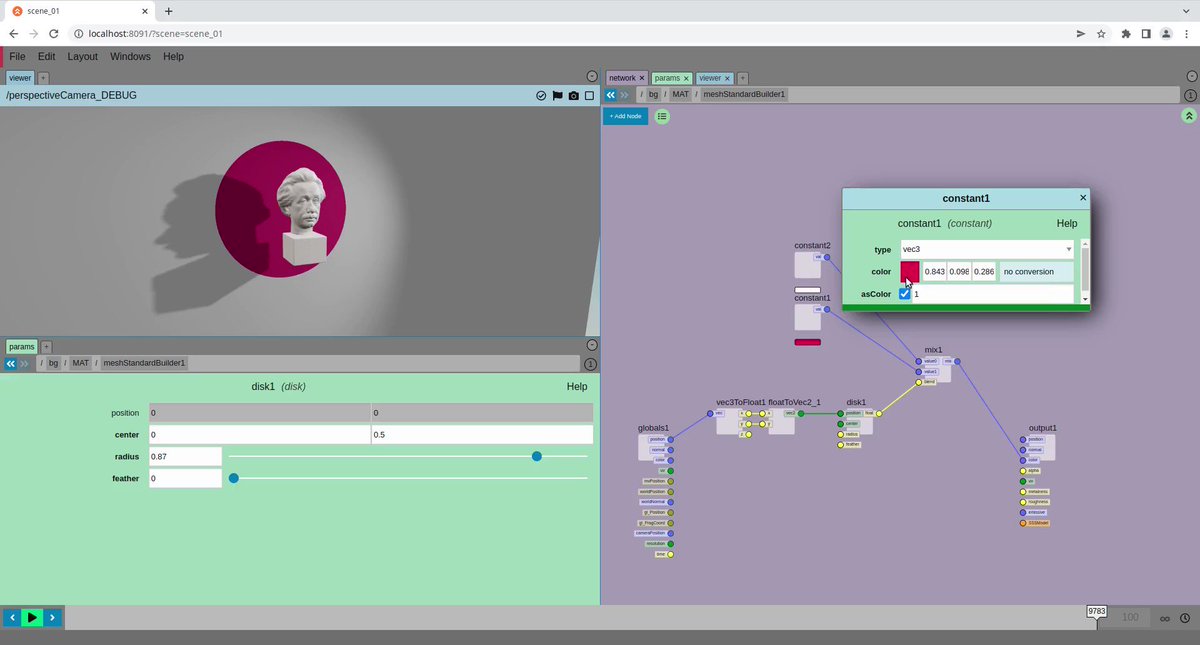The width and height of the screenshot is (1200, 645).
Task: Select the constant1 node in network
Action: [808, 317]
